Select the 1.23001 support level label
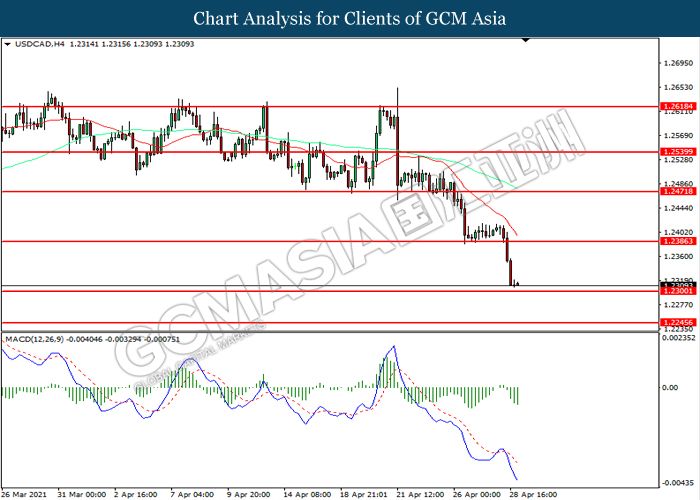This screenshot has height=500, width=700. point(678,291)
